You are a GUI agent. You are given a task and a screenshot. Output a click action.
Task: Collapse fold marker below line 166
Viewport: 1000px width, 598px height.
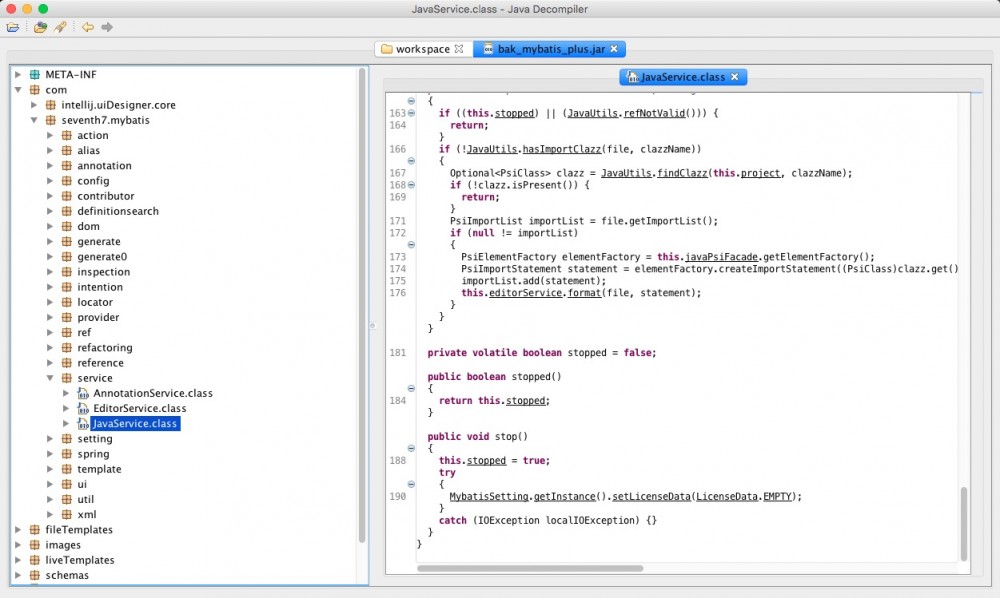[x=411, y=161]
